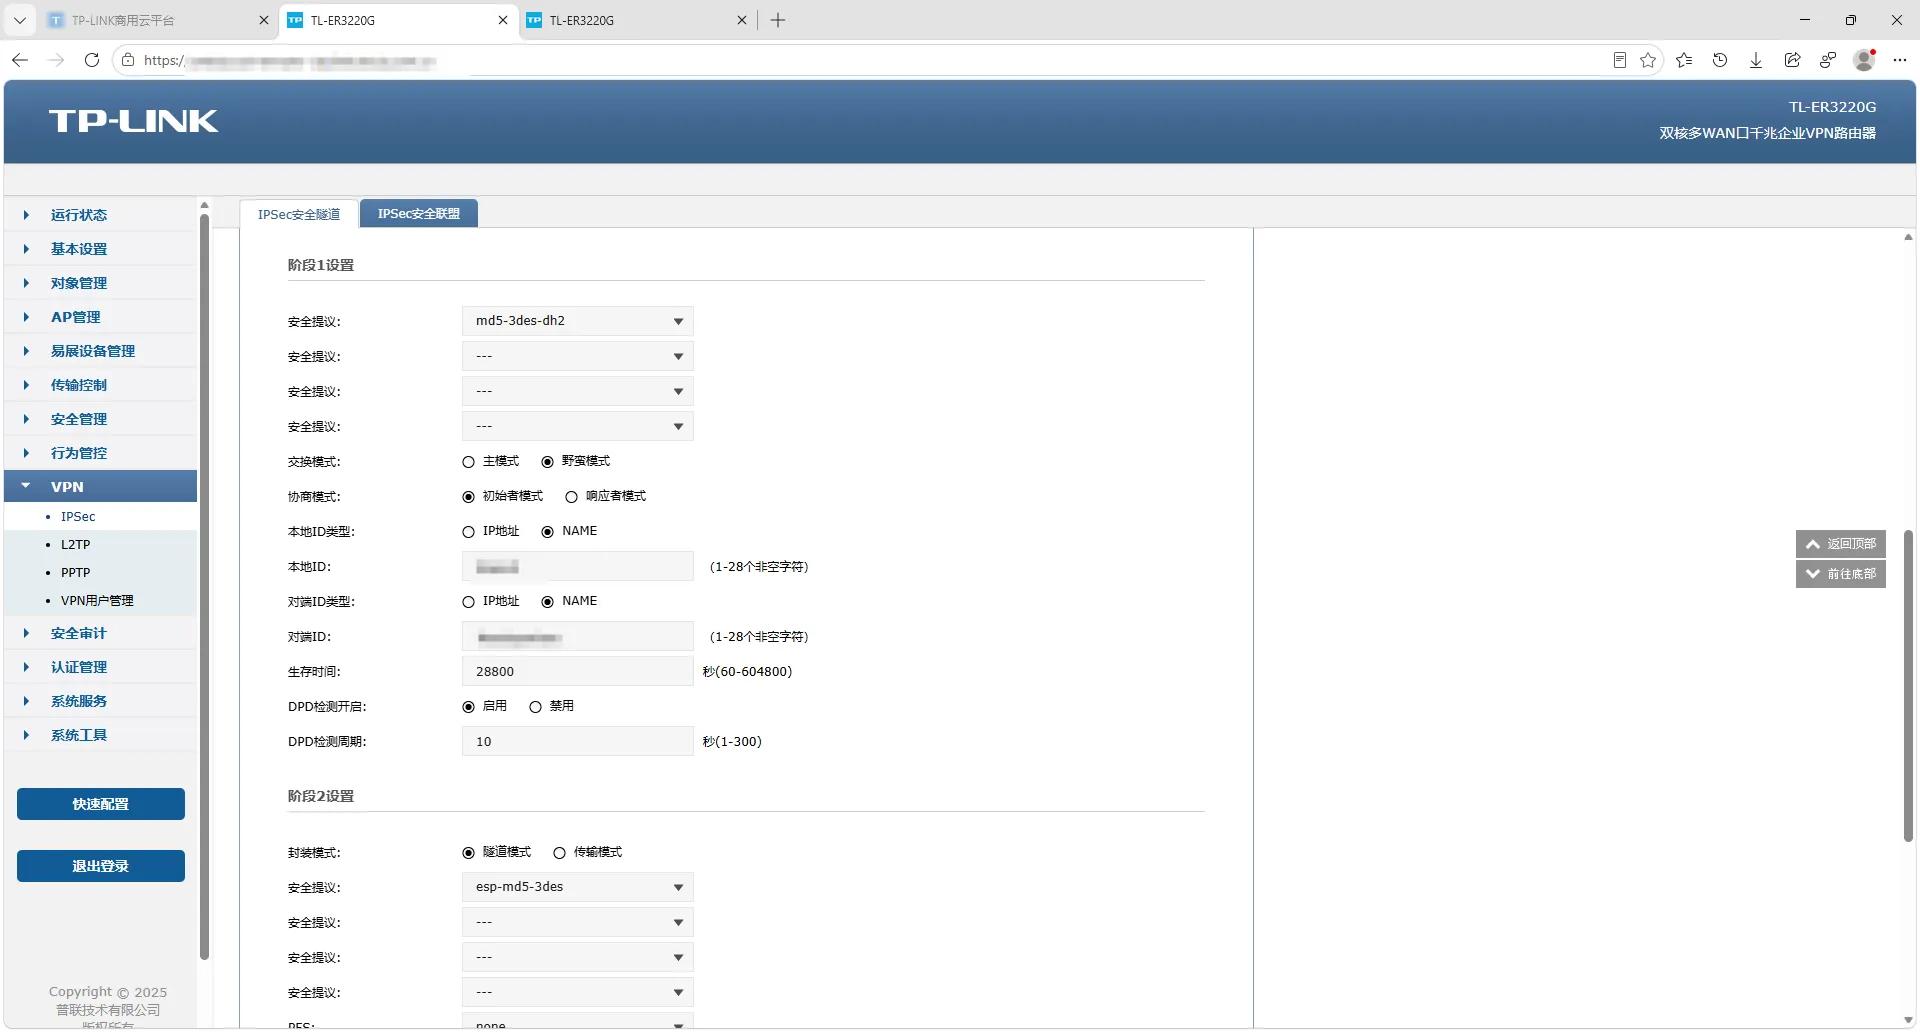This screenshot has width=1920, height=1032.
Task: Expand the 传输控制 menu
Action: (100, 385)
